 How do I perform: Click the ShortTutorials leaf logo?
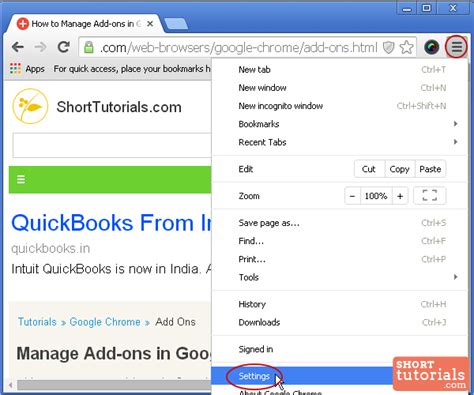[x=30, y=106]
